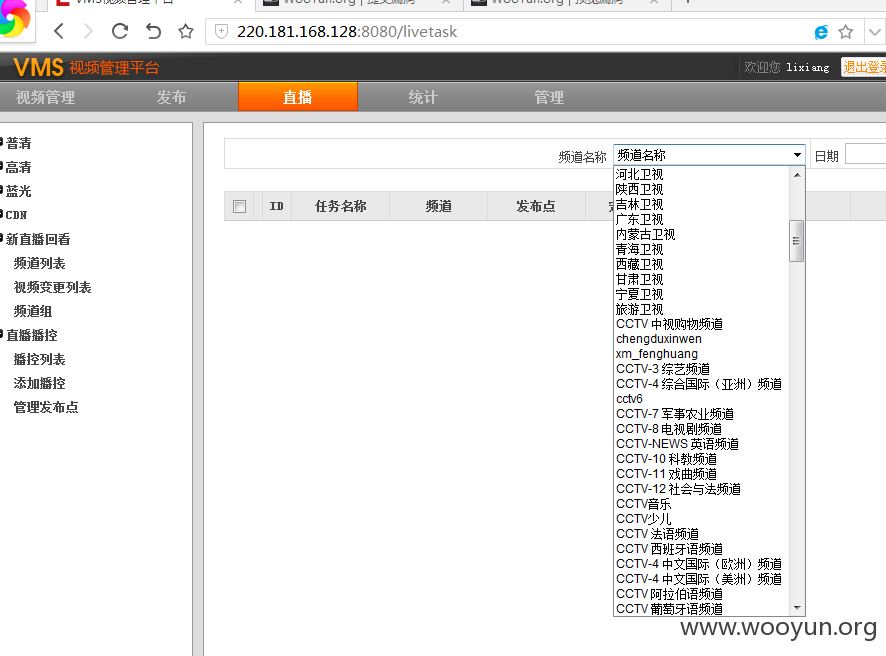Expand the CDN sidebar group
Image resolution: width=886 pixels, height=656 pixels.
[15, 215]
